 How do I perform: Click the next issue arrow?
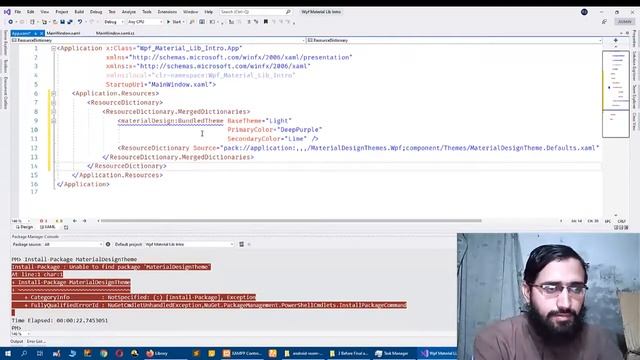84,221
